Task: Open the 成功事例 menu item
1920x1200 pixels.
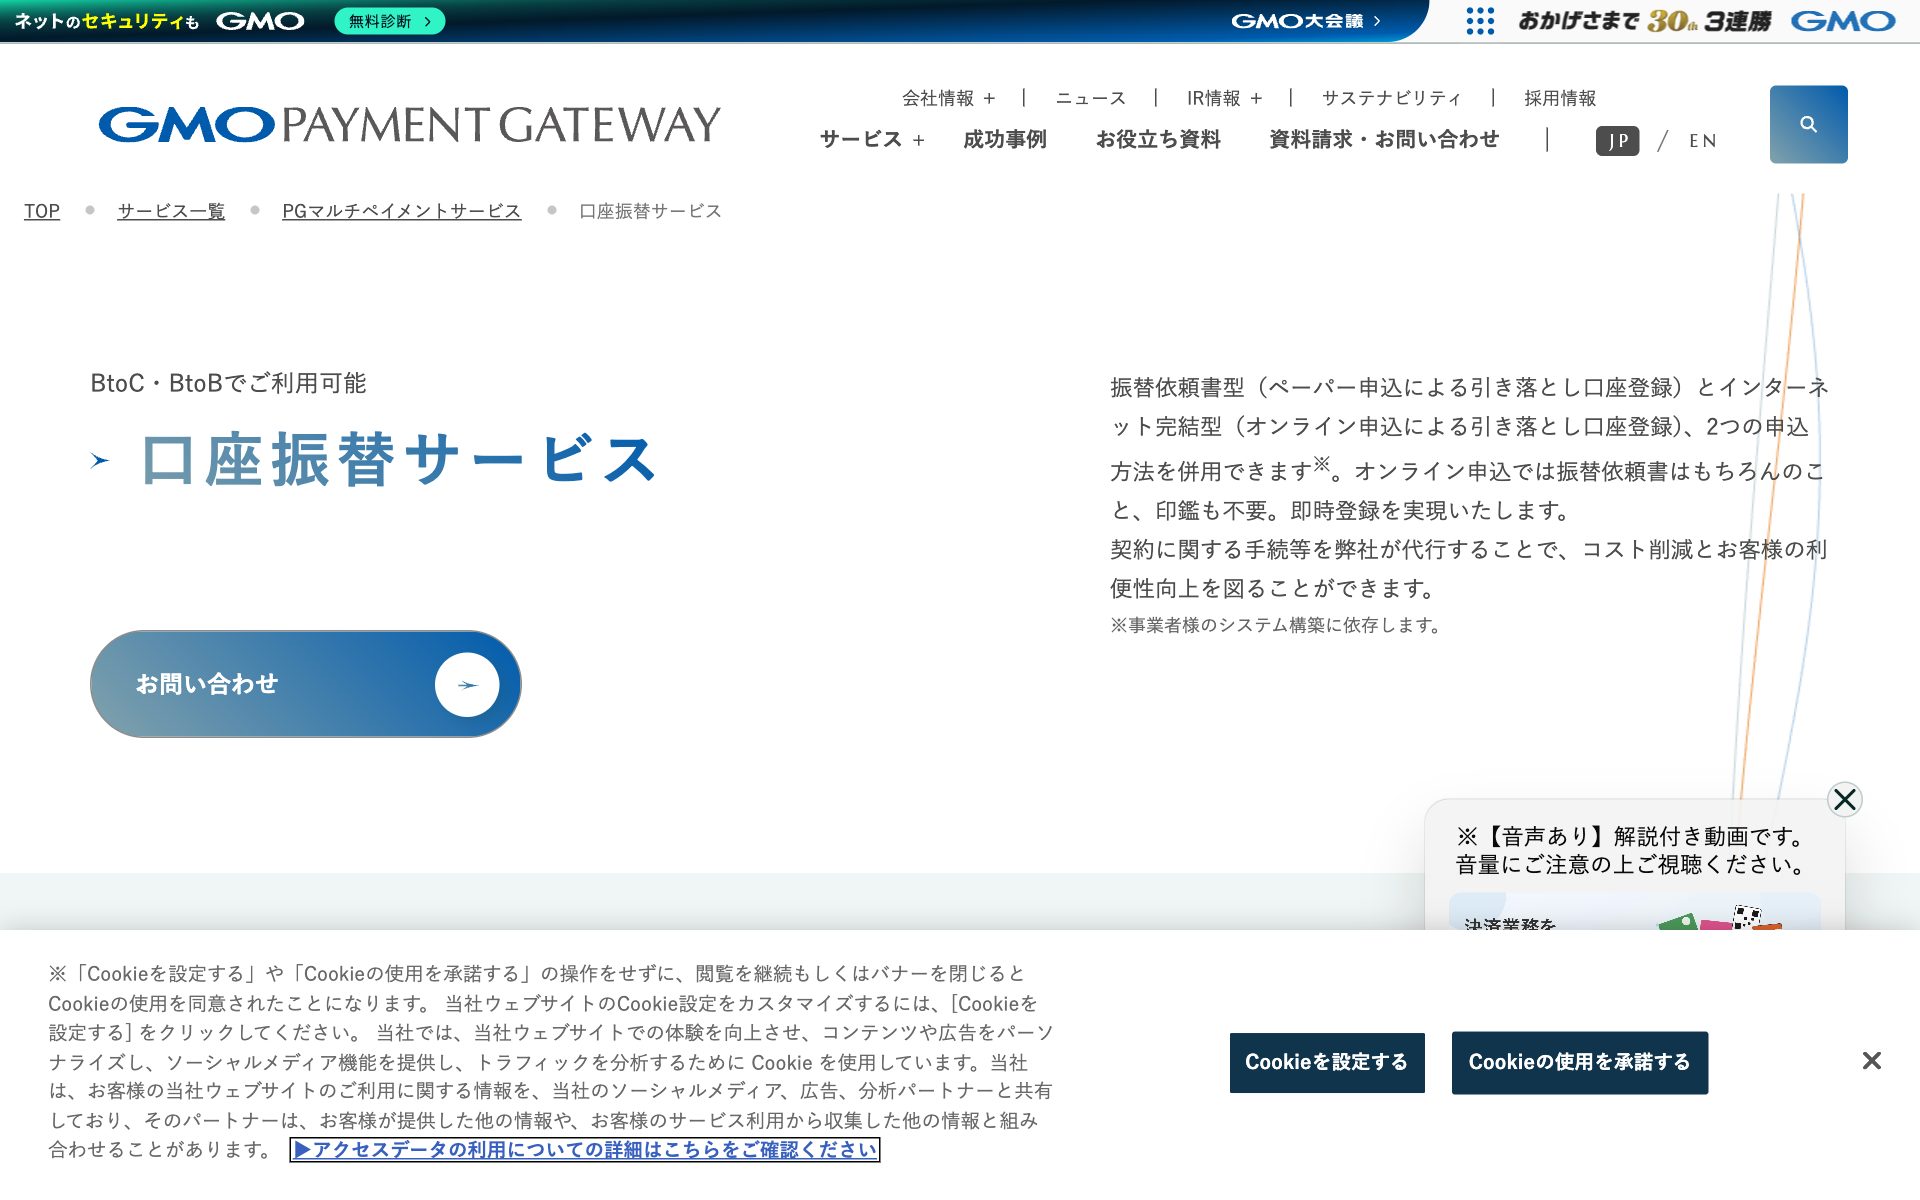Action: pyautogui.click(x=1004, y=140)
